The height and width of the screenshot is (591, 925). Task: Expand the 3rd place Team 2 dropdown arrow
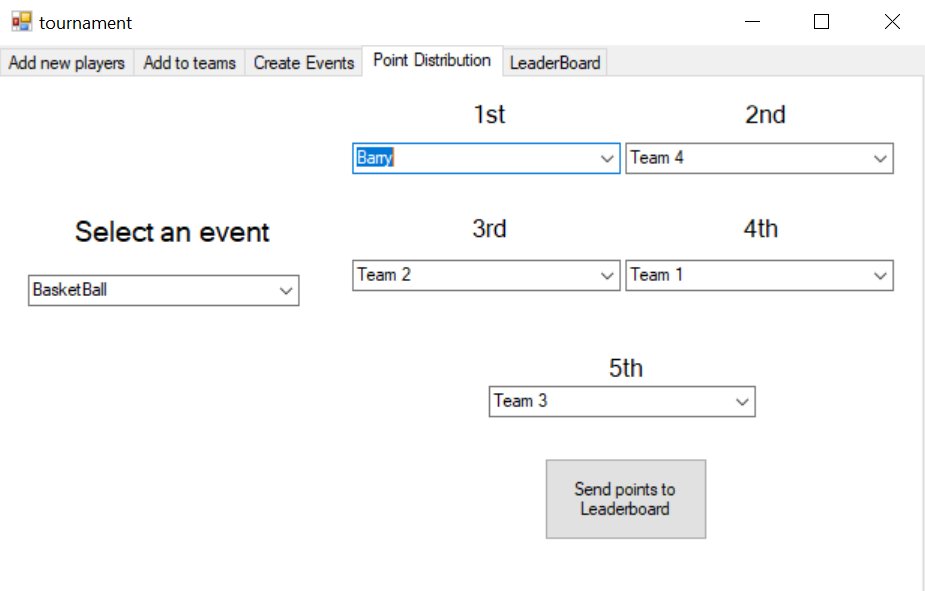pos(607,275)
